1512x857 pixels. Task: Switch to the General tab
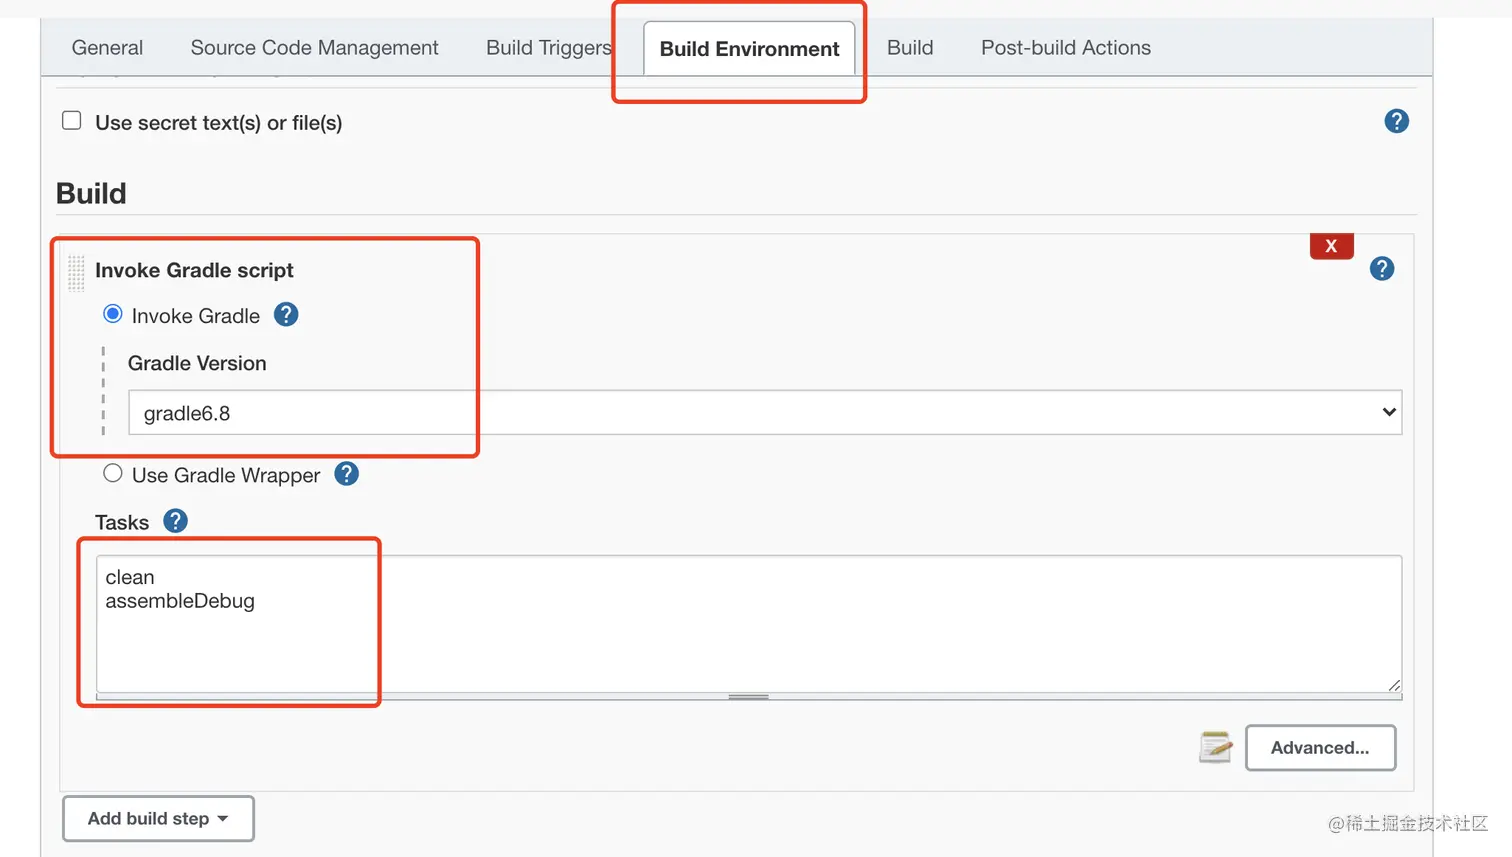pos(107,48)
